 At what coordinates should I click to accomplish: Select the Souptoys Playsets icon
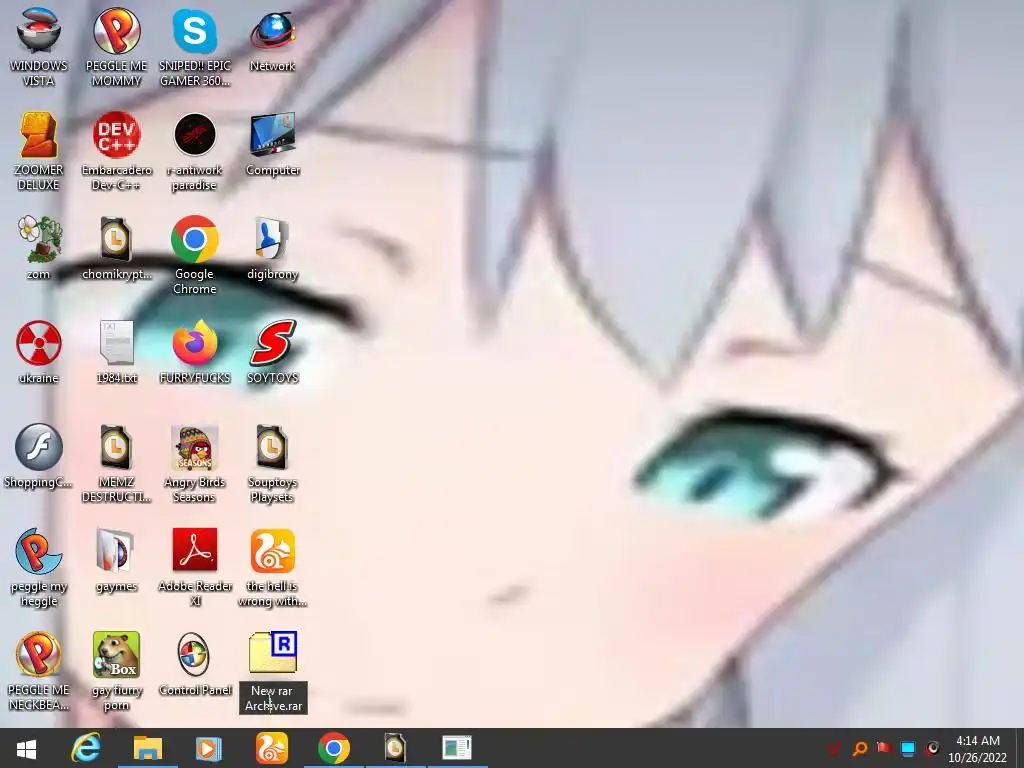[x=272, y=462]
